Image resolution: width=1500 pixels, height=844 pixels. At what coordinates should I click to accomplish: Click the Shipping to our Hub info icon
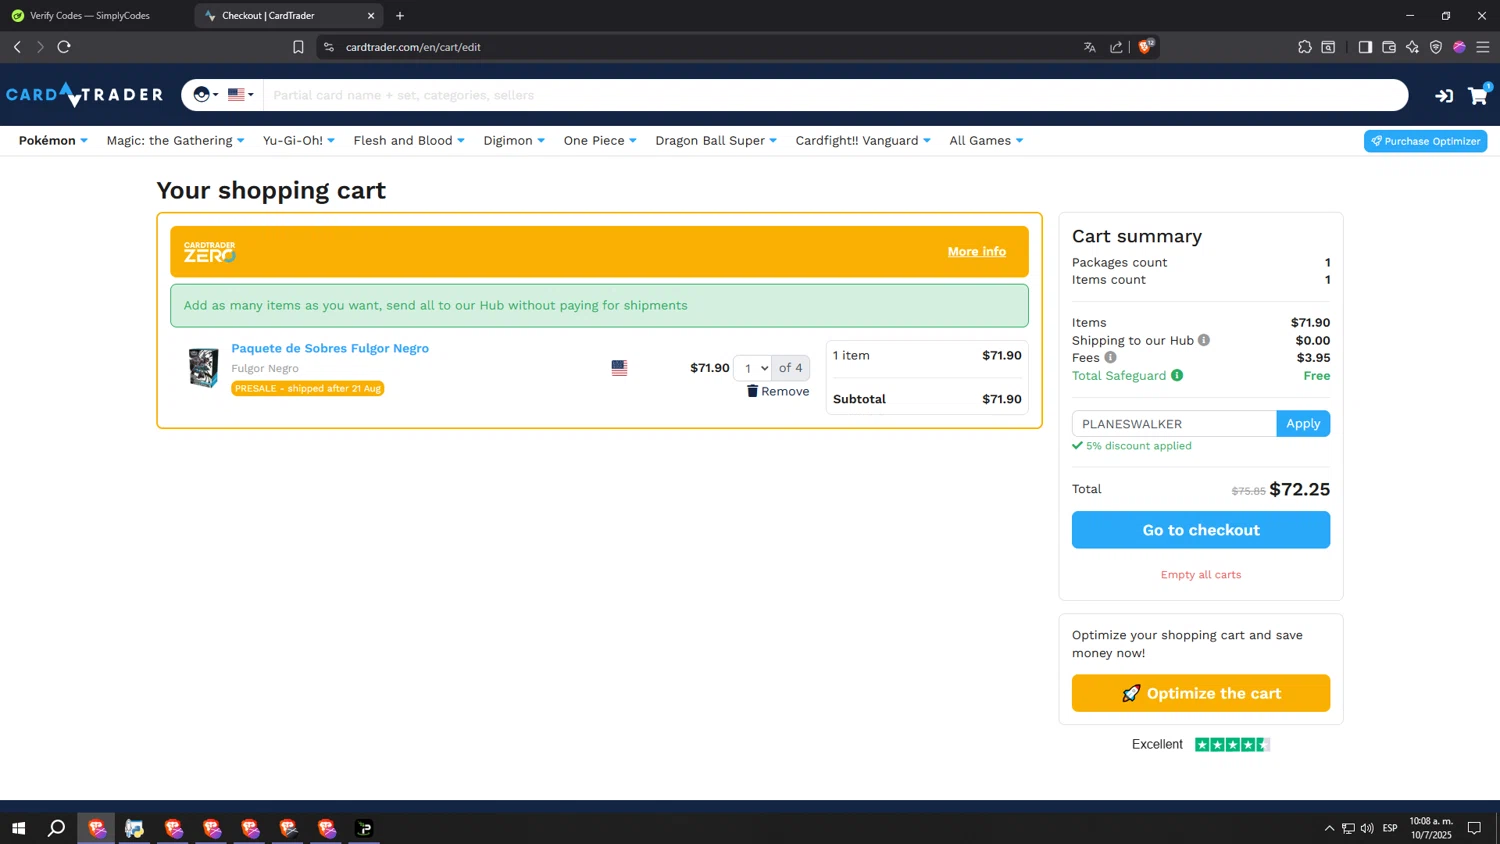(x=1204, y=340)
